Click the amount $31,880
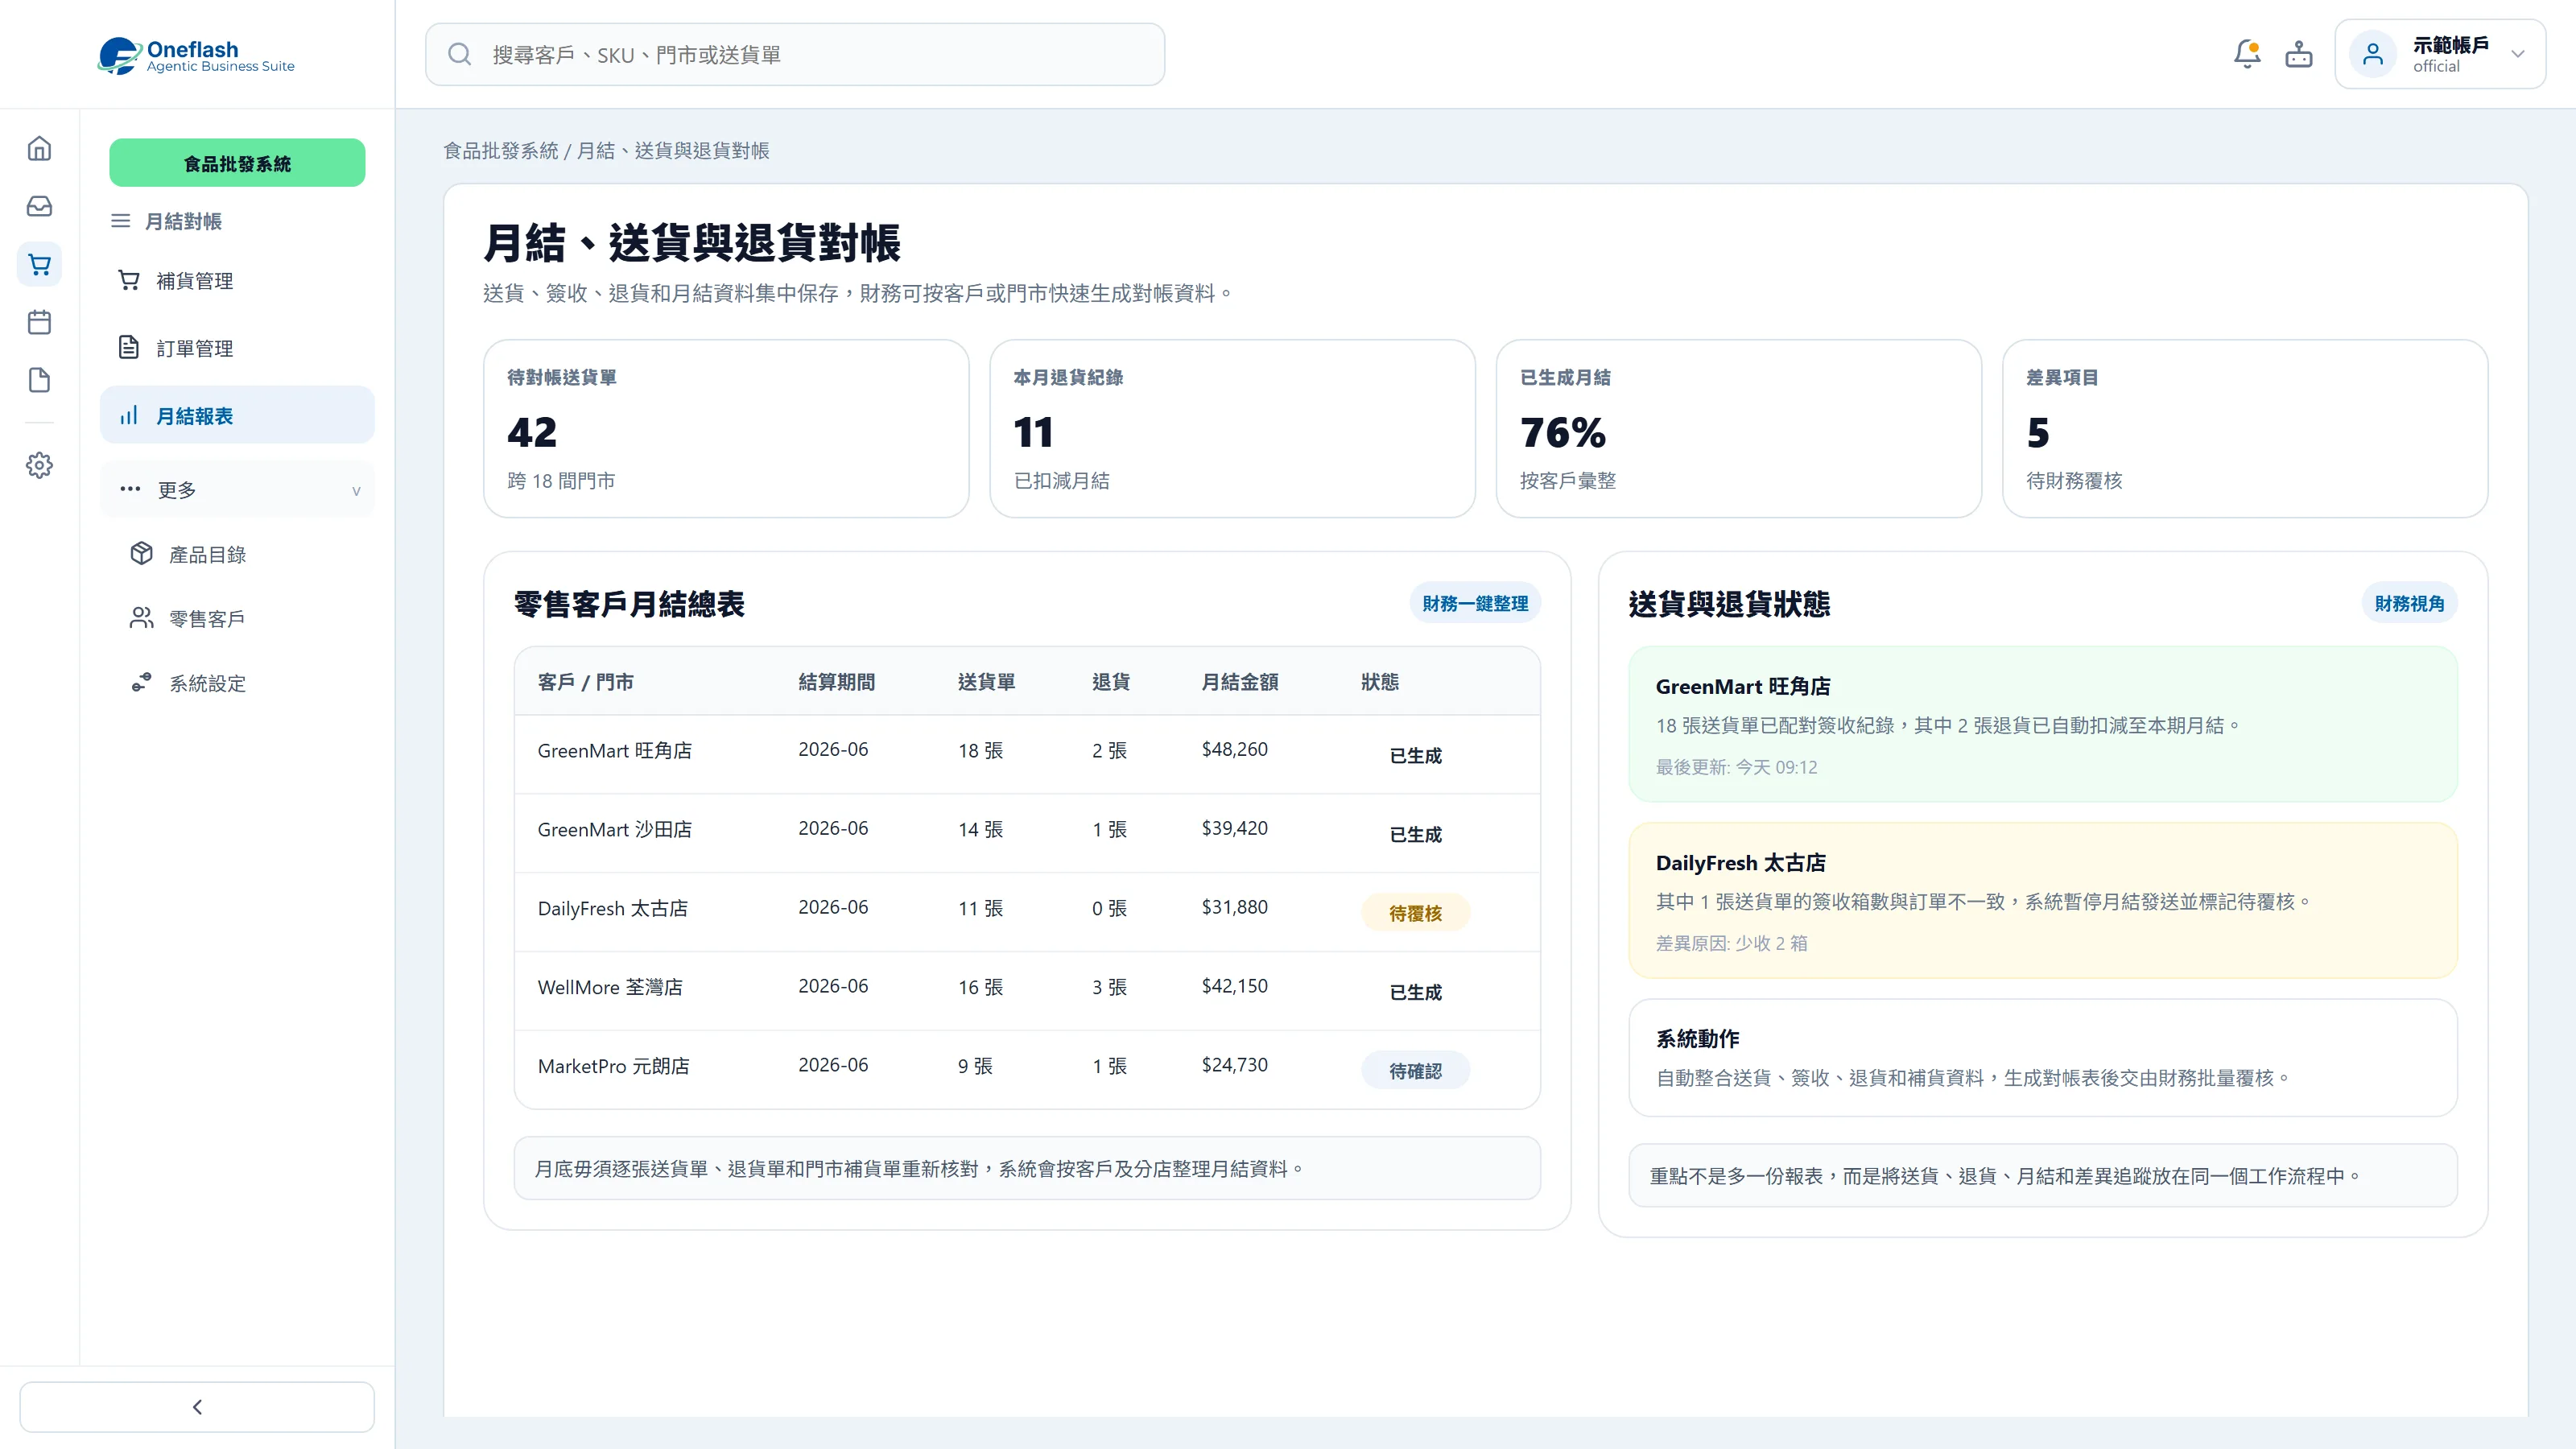This screenshot has height=1449, width=2576. click(x=1234, y=907)
